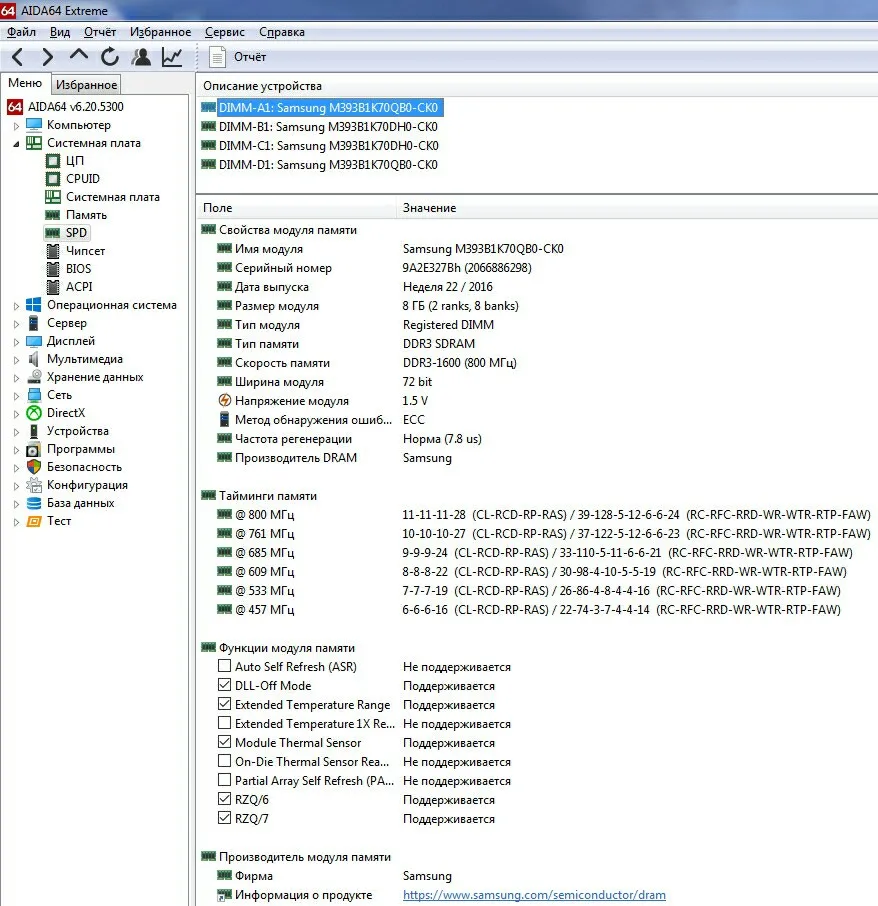Switch to the Меню sidebar tab

click(x=25, y=83)
